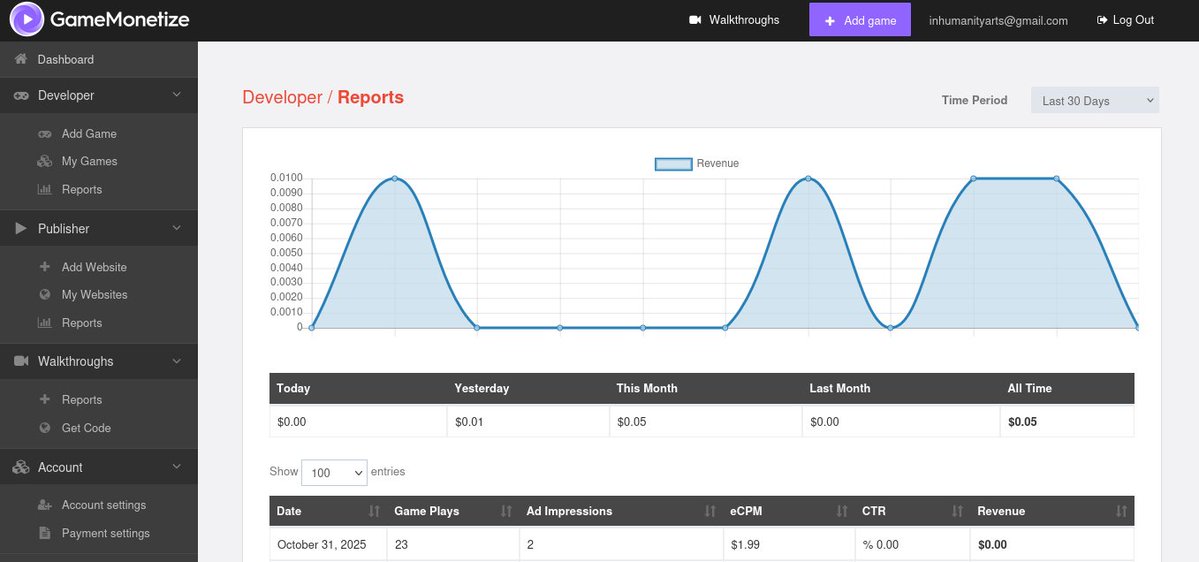Click the Walkthroughs Reports plus icon

point(45,399)
